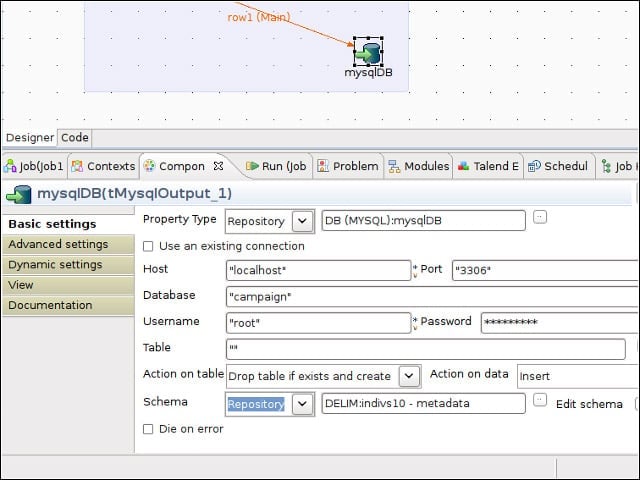The image size is (640, 480).
Task: Click the Database input field
Action: (432, 297)
